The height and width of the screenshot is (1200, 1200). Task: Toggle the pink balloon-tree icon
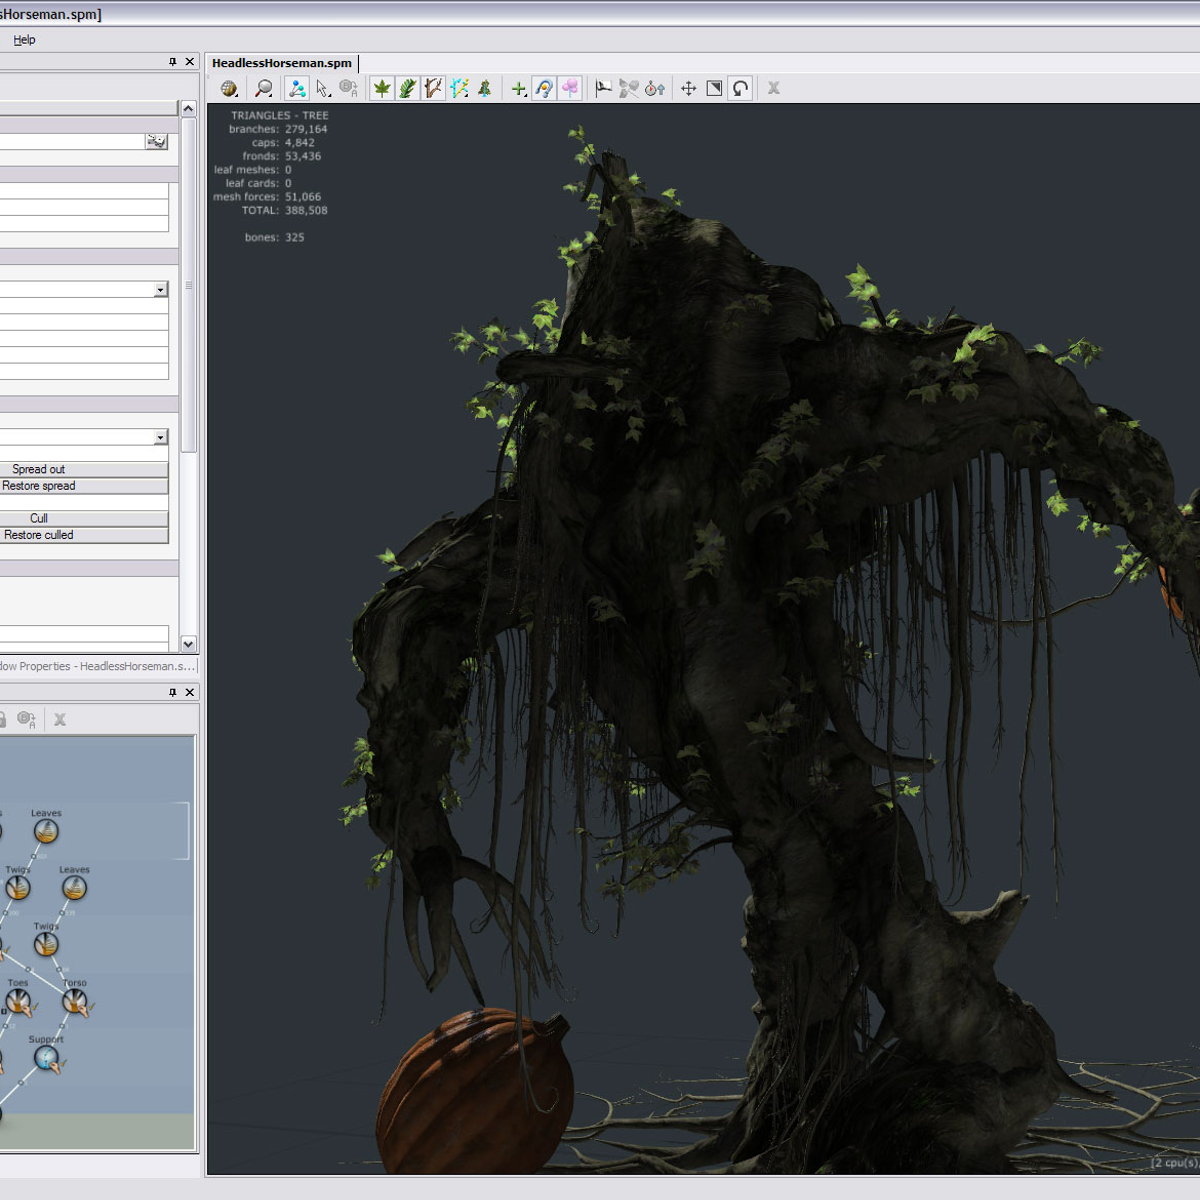pyautogui.click(x=570, y=88)
